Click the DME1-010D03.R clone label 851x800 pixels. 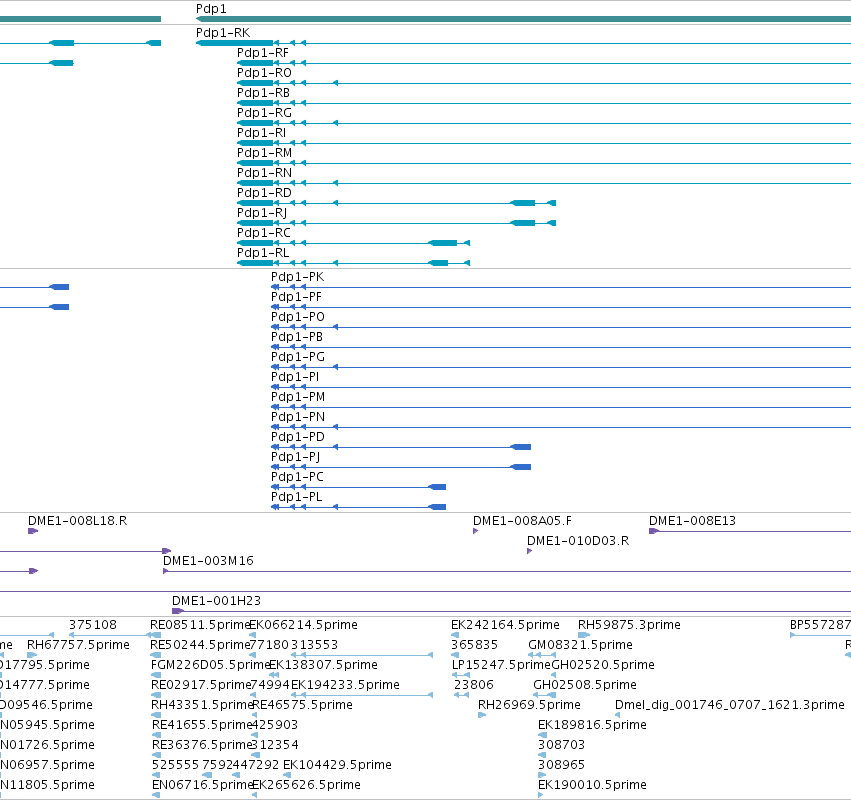click(x=578, y=541)
